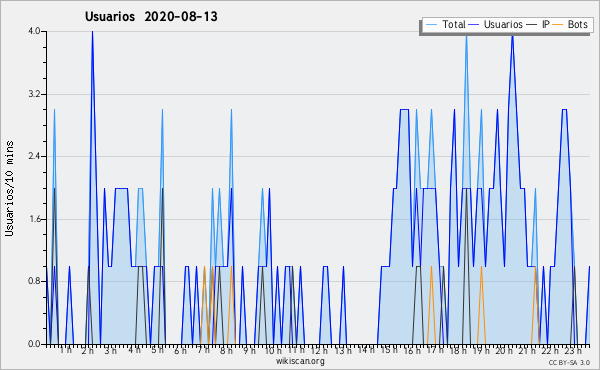Click the '3 h' x-axis label

point(111,350)
